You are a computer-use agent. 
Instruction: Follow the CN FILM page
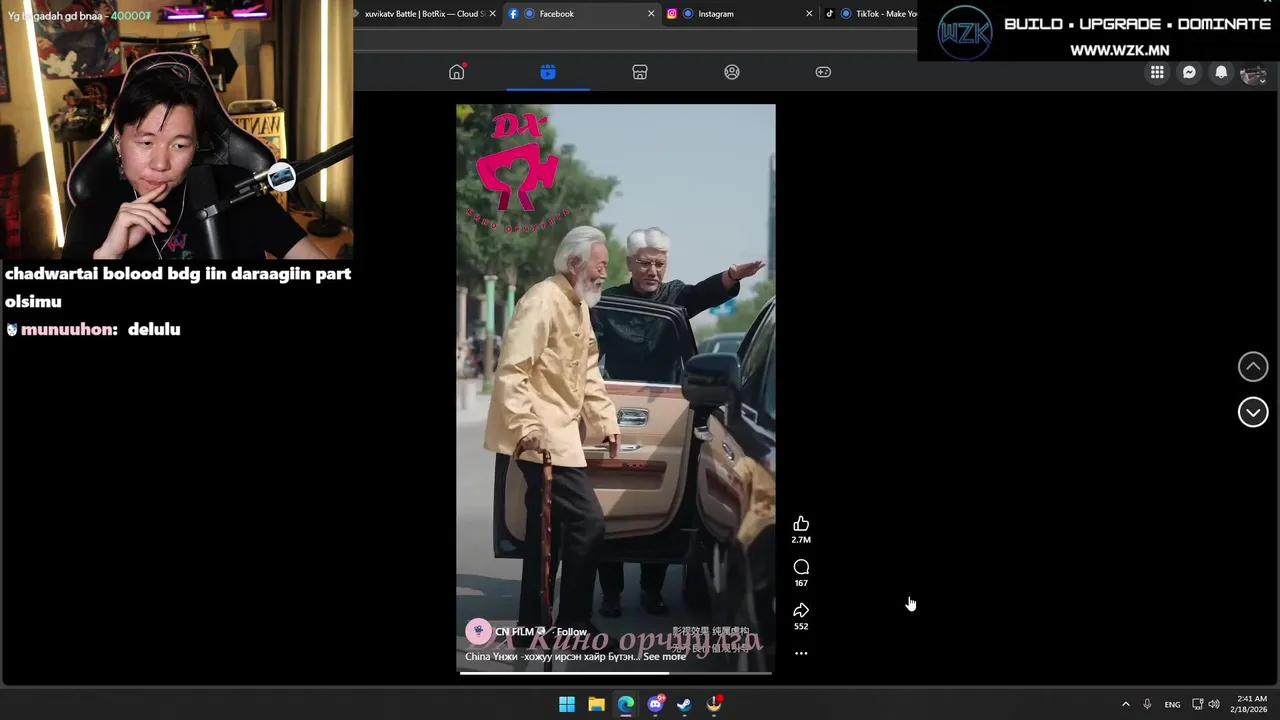(572, 632)
